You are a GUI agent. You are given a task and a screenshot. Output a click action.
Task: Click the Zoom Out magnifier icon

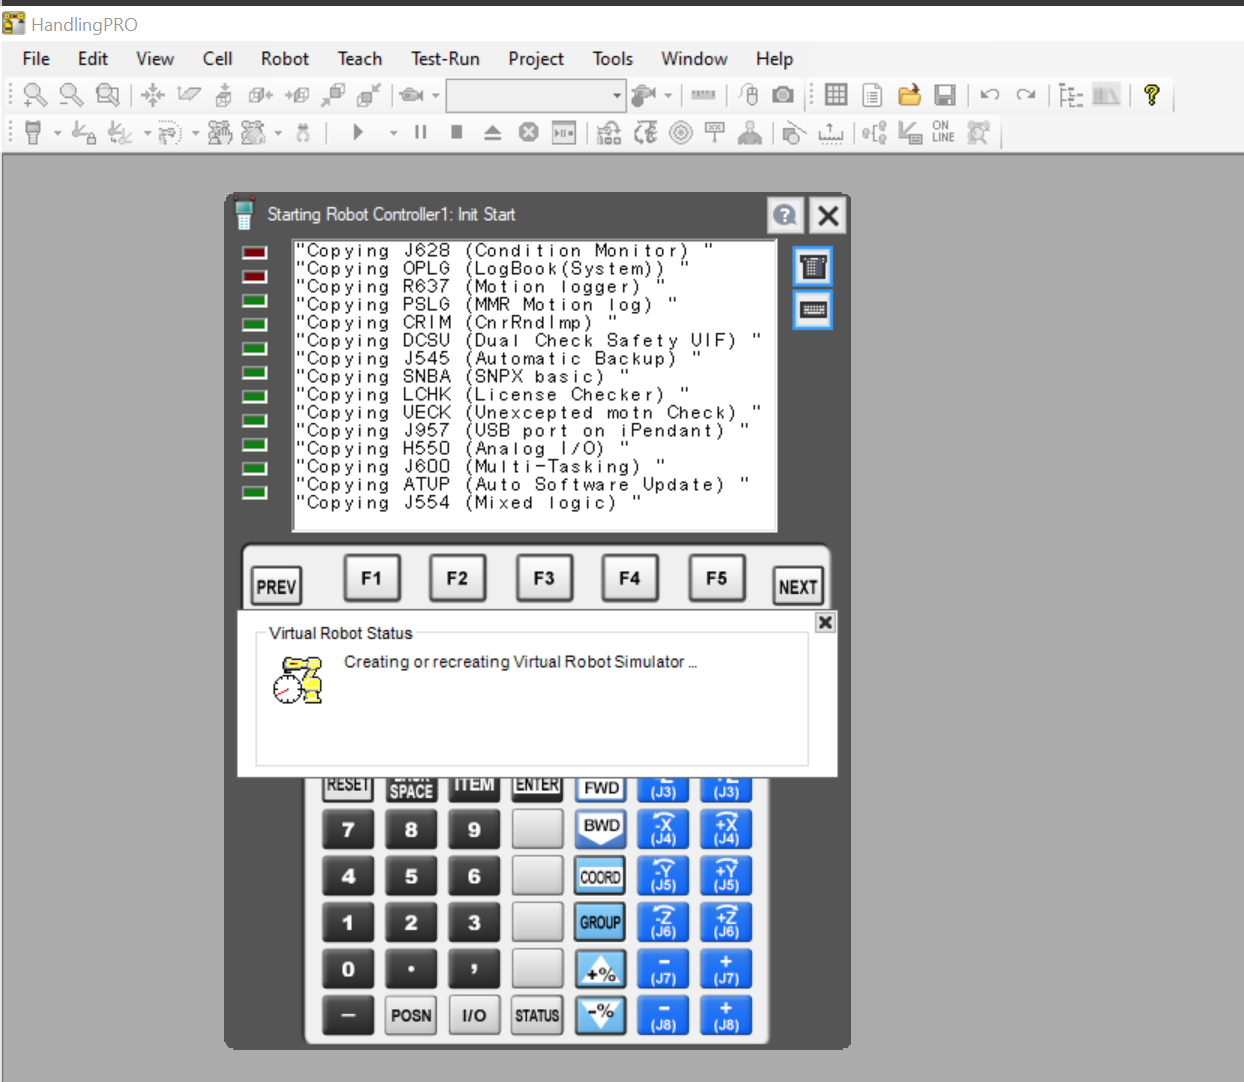click(x=71, y=95)
